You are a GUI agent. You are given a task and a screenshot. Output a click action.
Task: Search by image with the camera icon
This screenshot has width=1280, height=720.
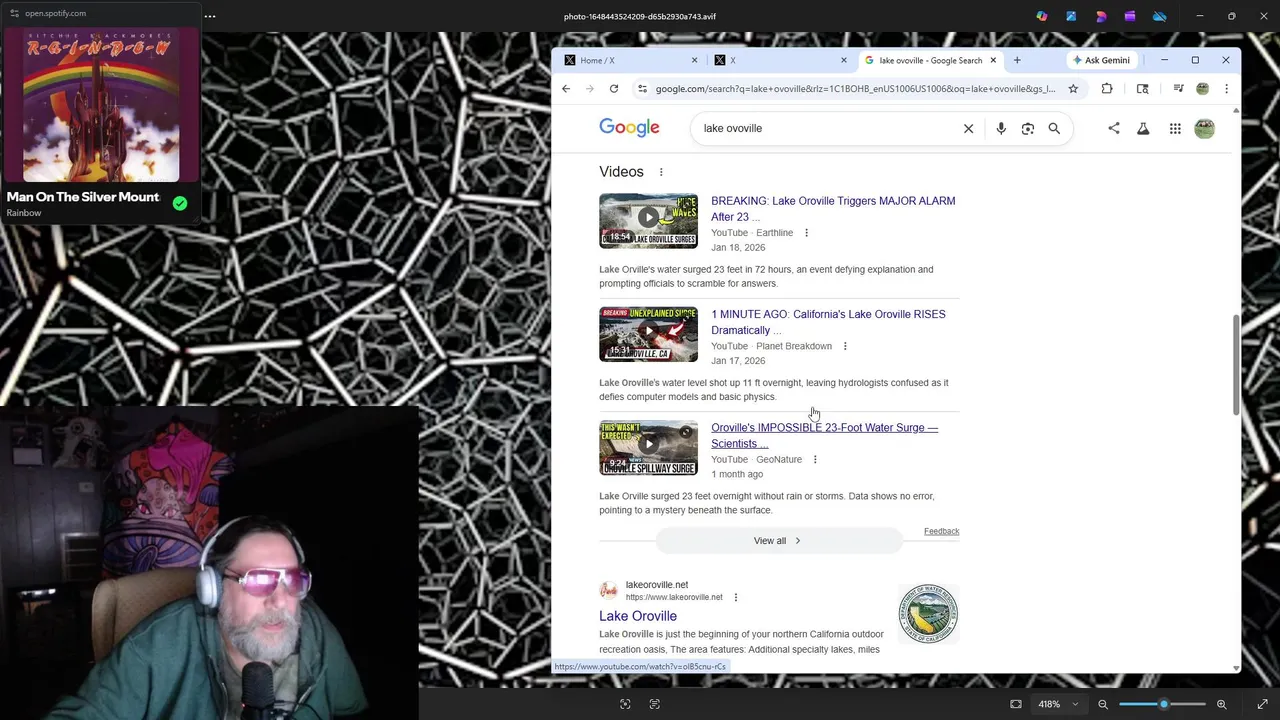(x=1028, y=128)
